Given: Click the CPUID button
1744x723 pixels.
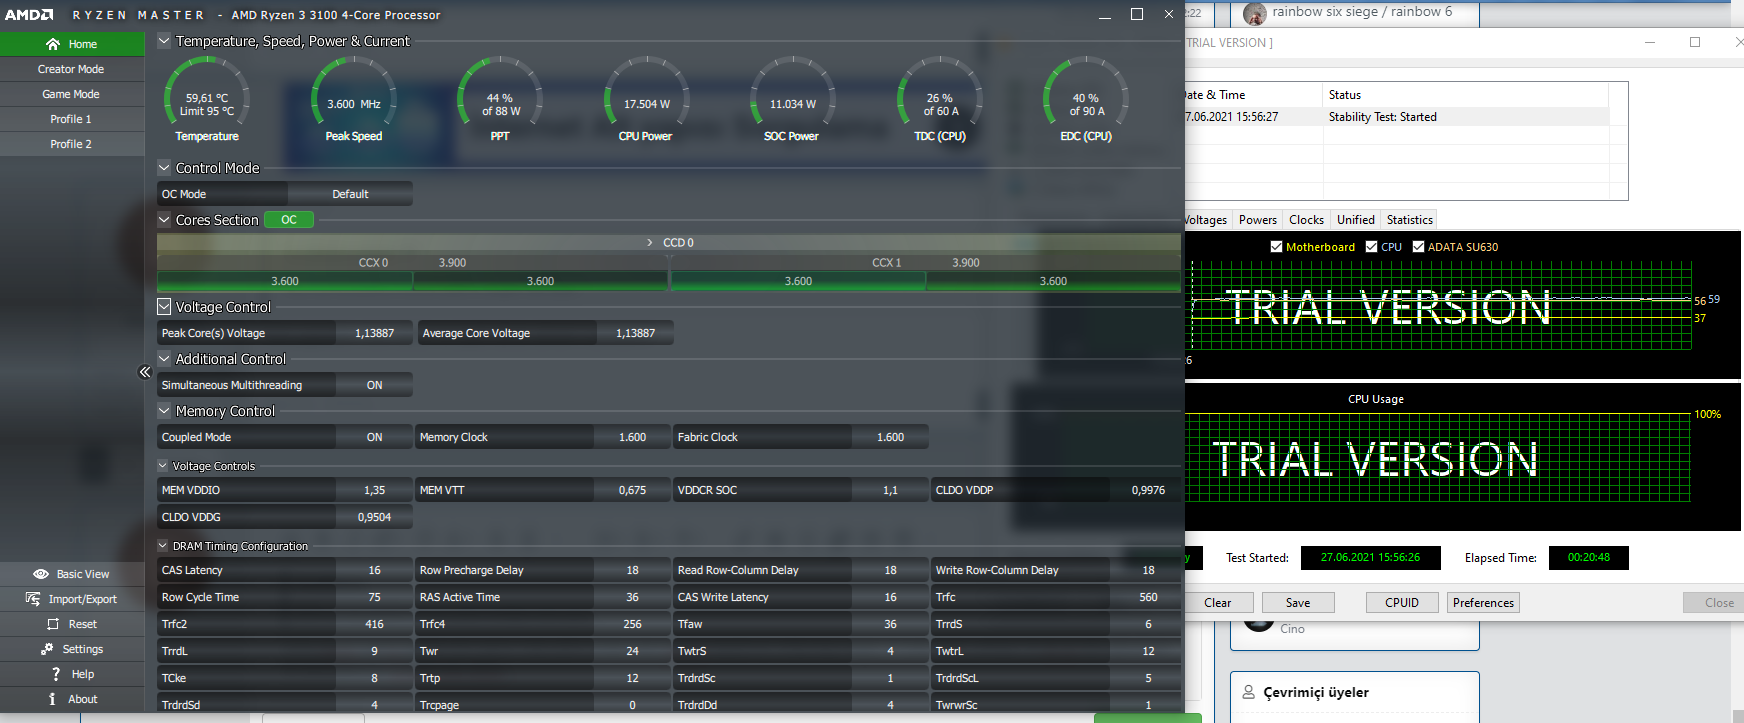Looking at the screenshot, I should (1402, 603).
